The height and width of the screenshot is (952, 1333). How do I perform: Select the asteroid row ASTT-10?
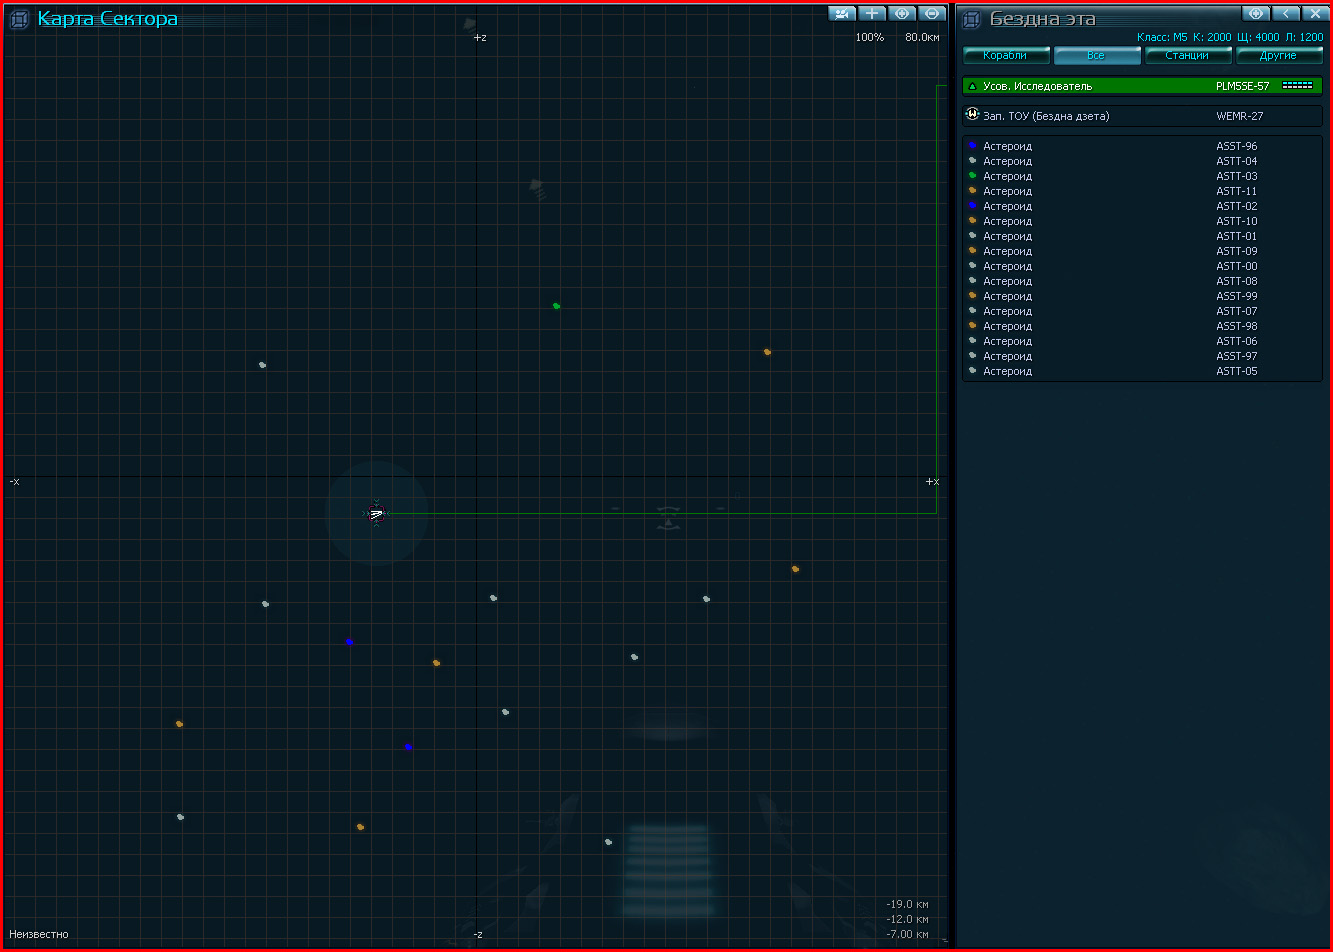(1142, 221)
